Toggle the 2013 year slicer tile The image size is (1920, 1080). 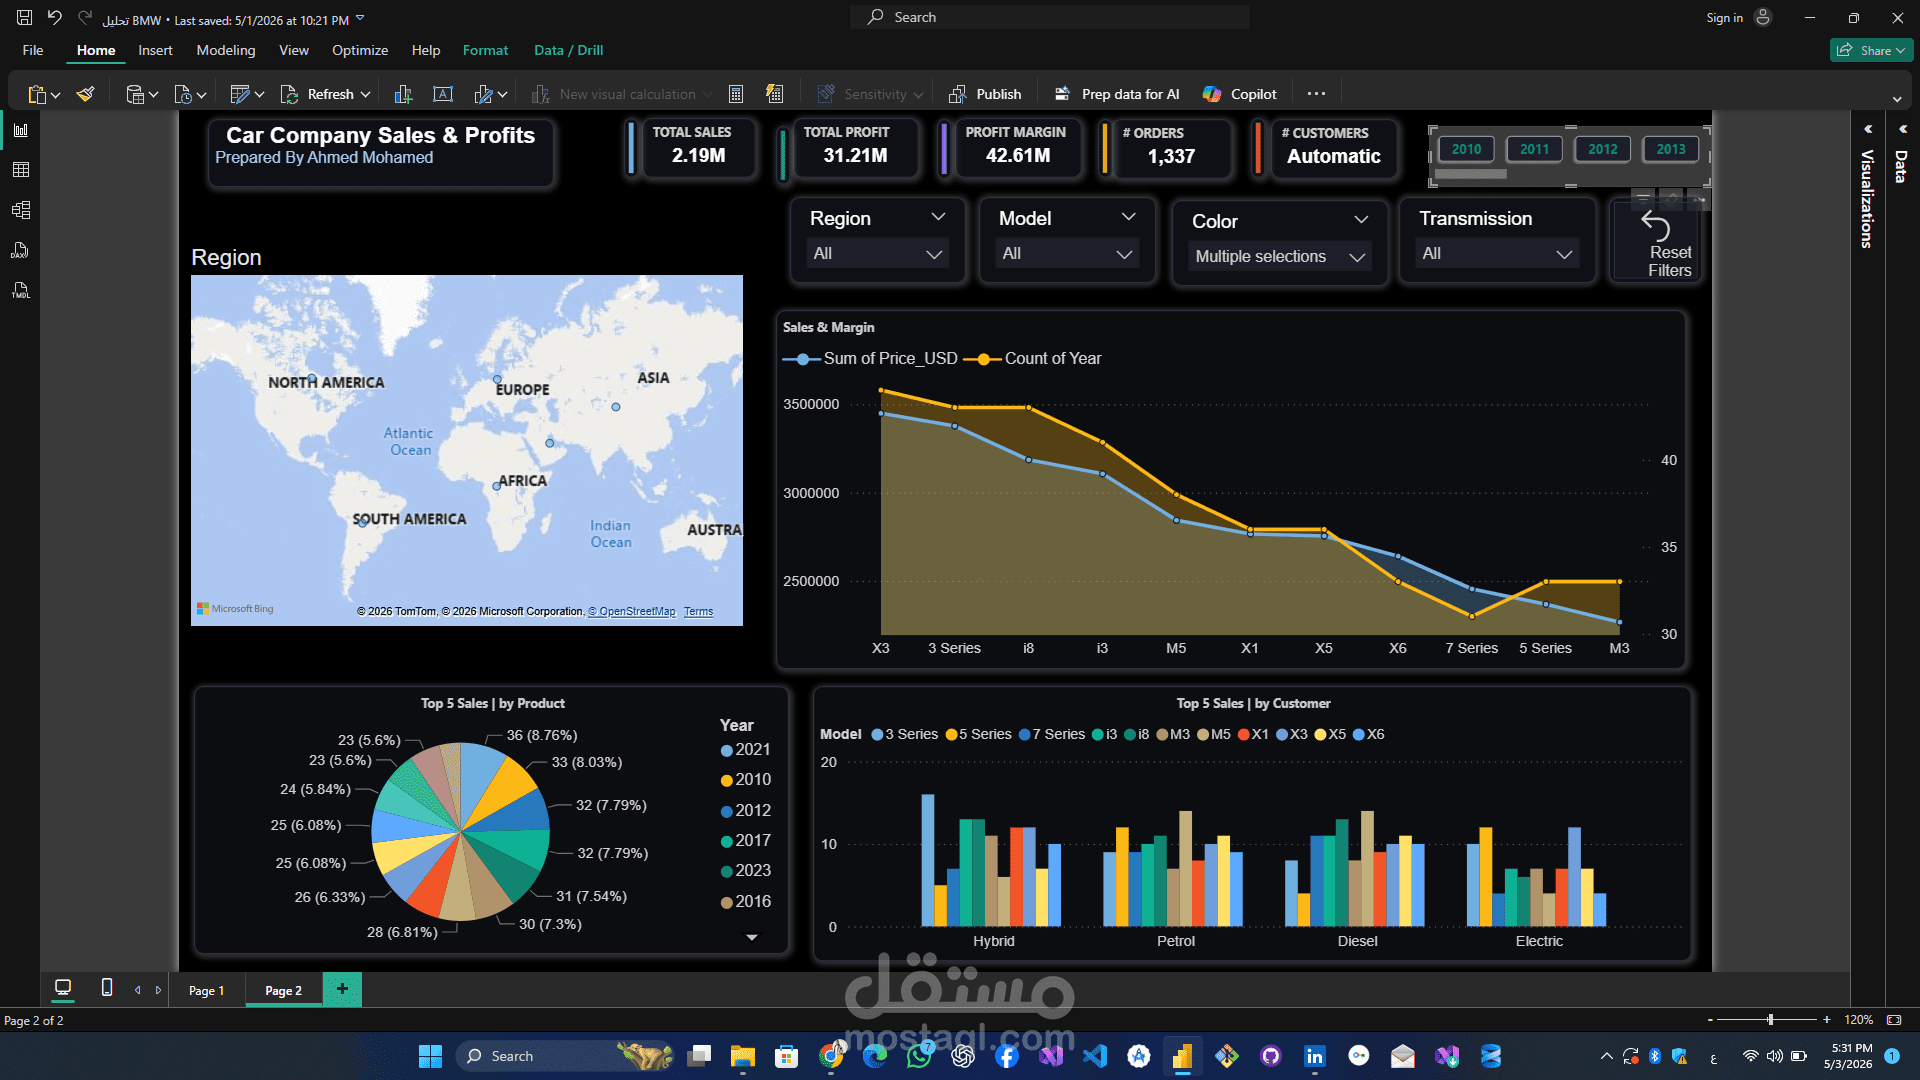coord(1670,149)
